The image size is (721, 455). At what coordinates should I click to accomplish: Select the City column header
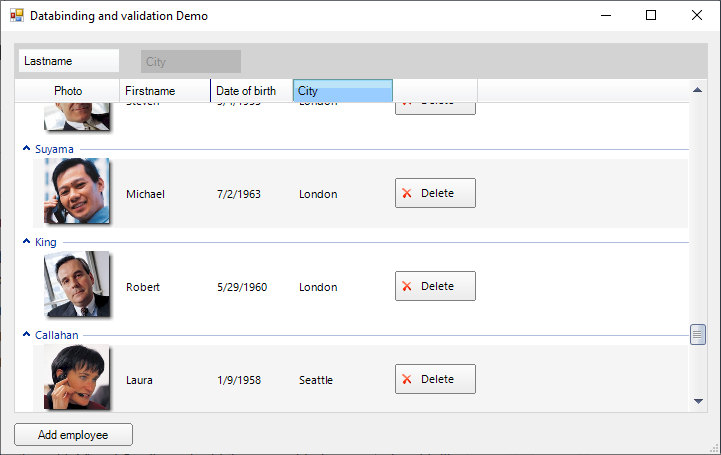pos(342,91)
